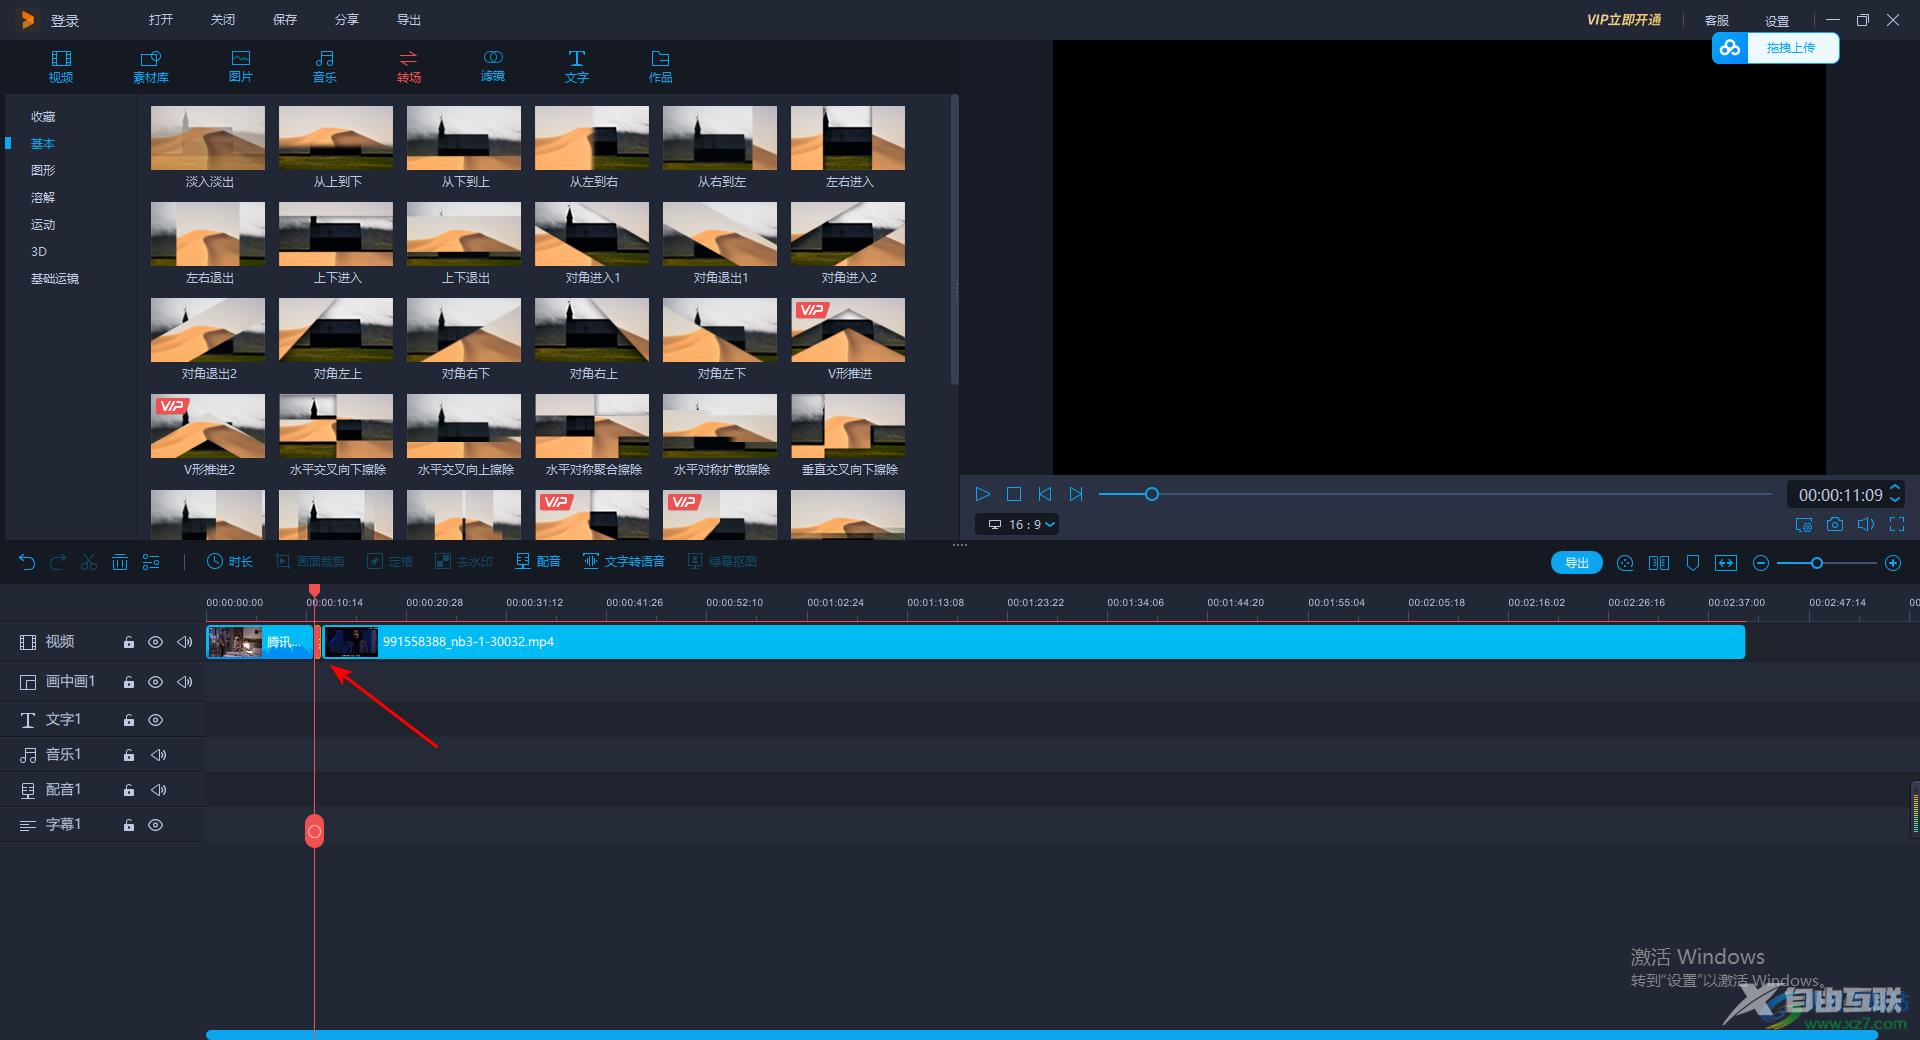The height and width of the screenshot is (1040, 1920).
Task: Mute the 视频 track audio
Action: pyautogui.click(x=185, y=642)
